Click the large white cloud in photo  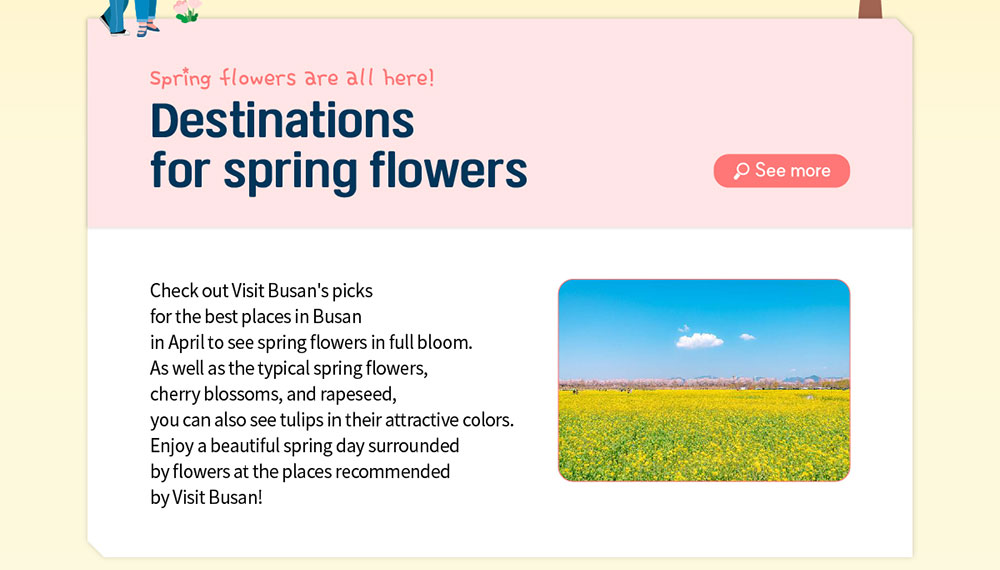(x=699, y=340)
